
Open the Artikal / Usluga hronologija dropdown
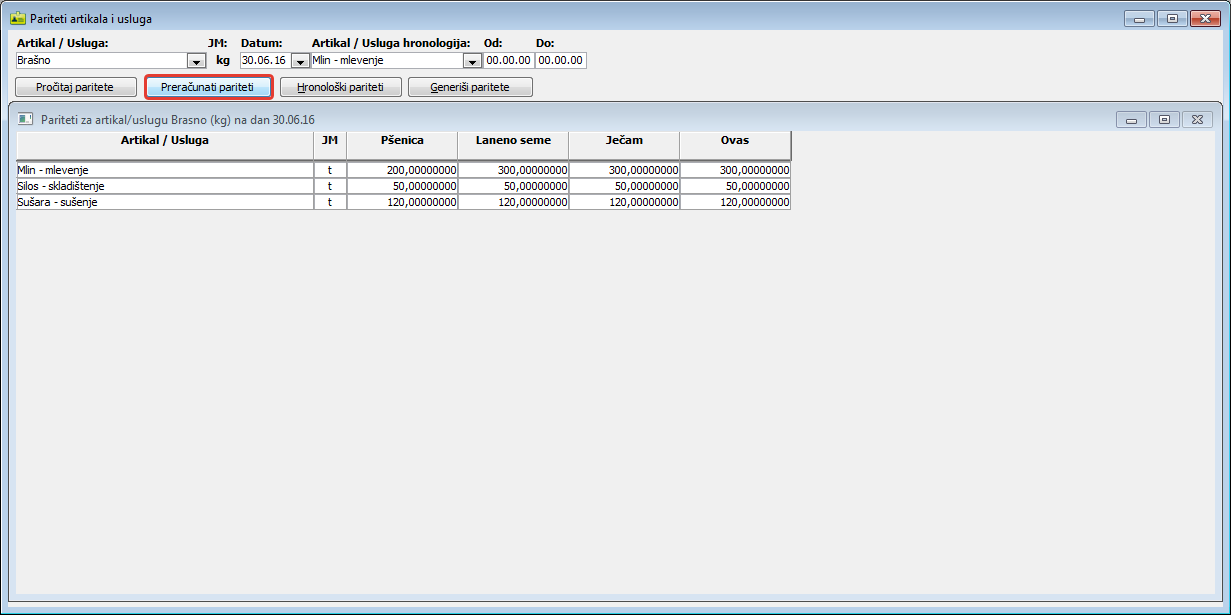pos(472,61)
